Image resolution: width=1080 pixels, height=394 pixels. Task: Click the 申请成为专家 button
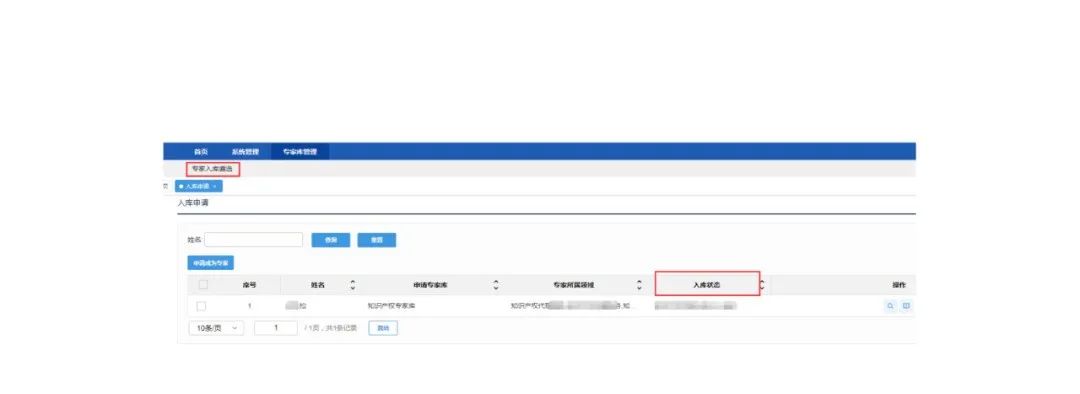pyautogui.click(x=211, y=263)
